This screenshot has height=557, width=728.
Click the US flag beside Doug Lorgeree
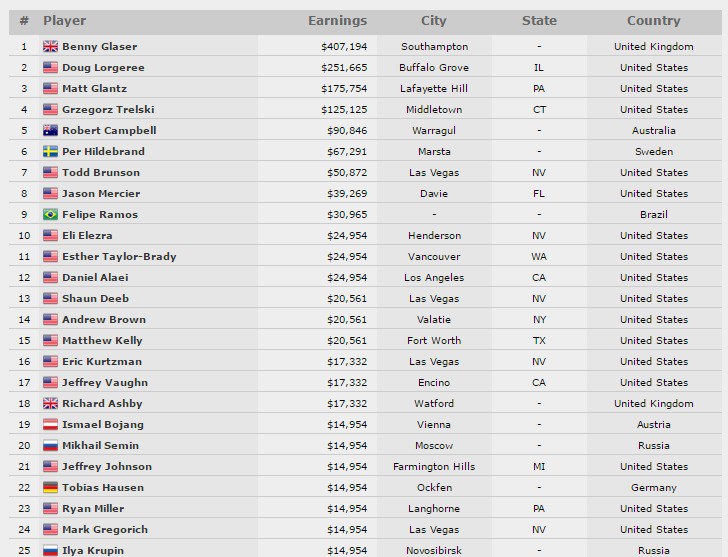[x=50, y=68]
